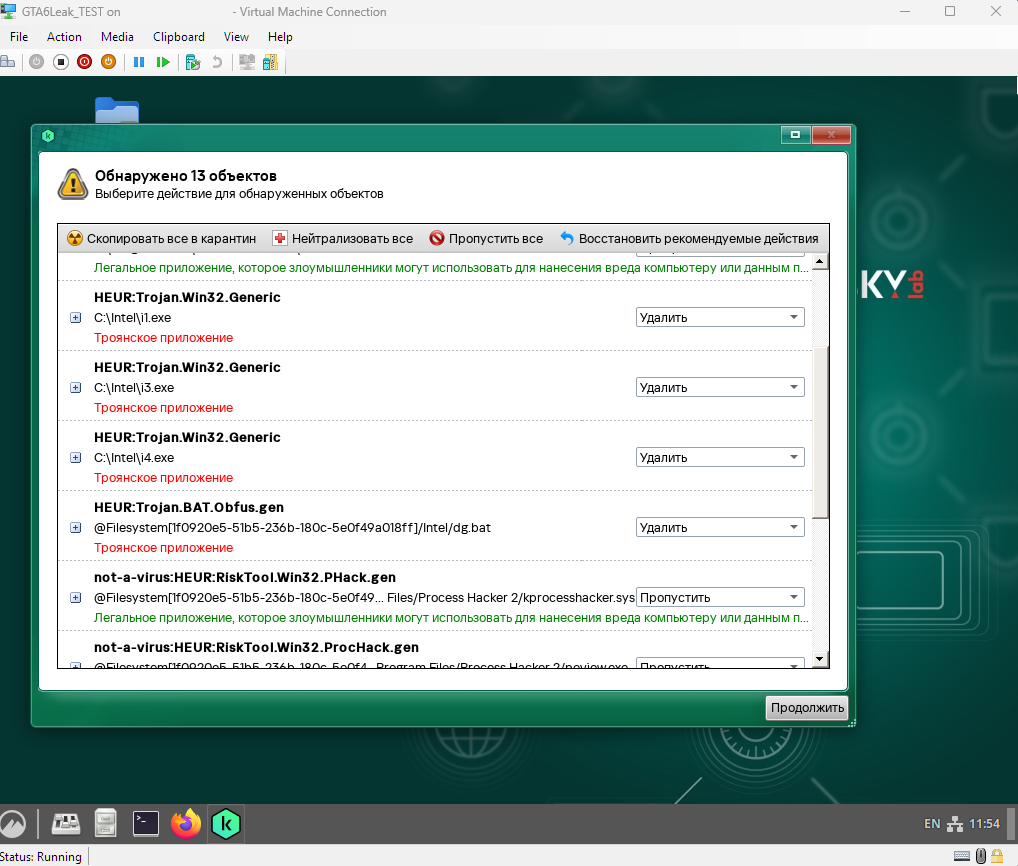This screenshot has width=1018, height=866.
Task: Expand details for kprocesshacker.sys entry
Action: coord(76,598)
